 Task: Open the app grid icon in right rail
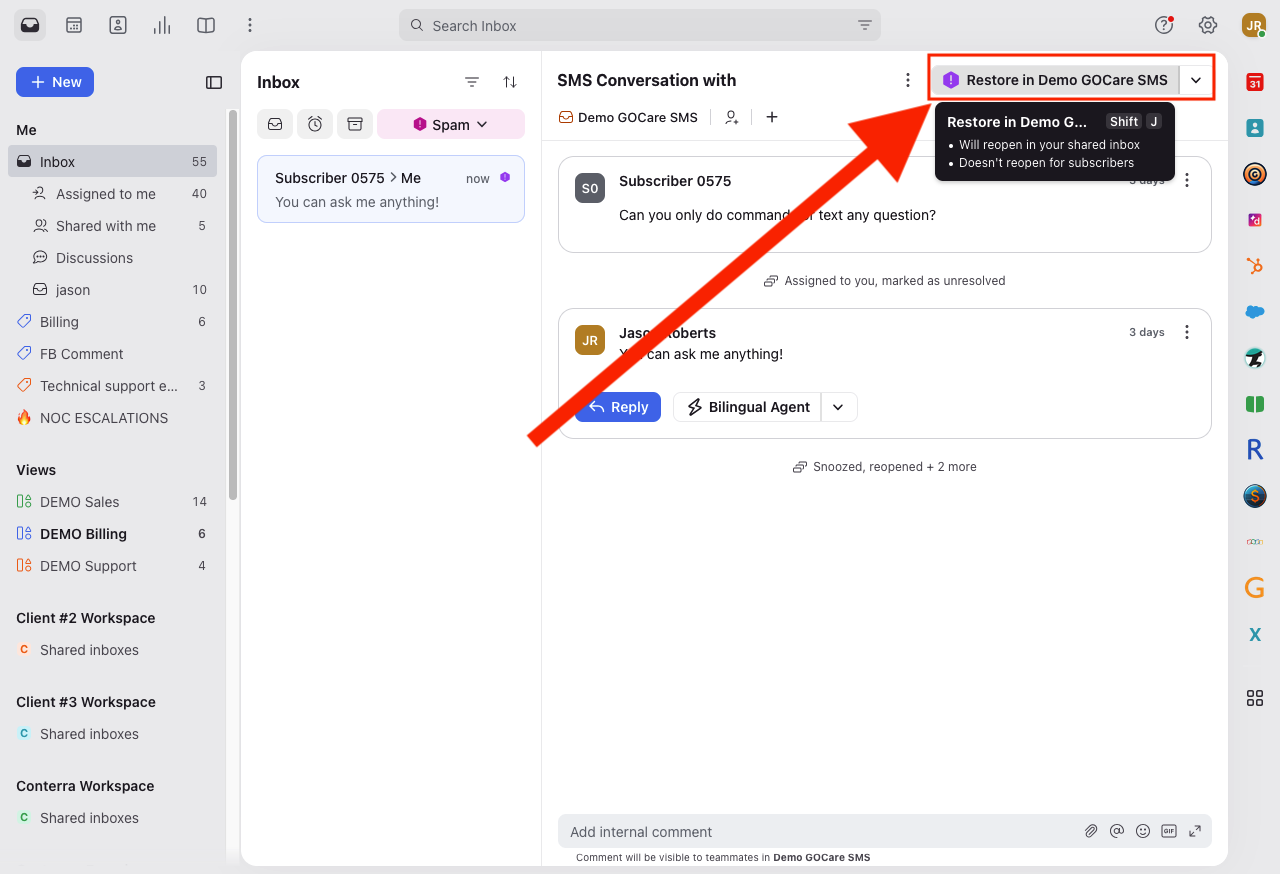[x=1254, y=698]
